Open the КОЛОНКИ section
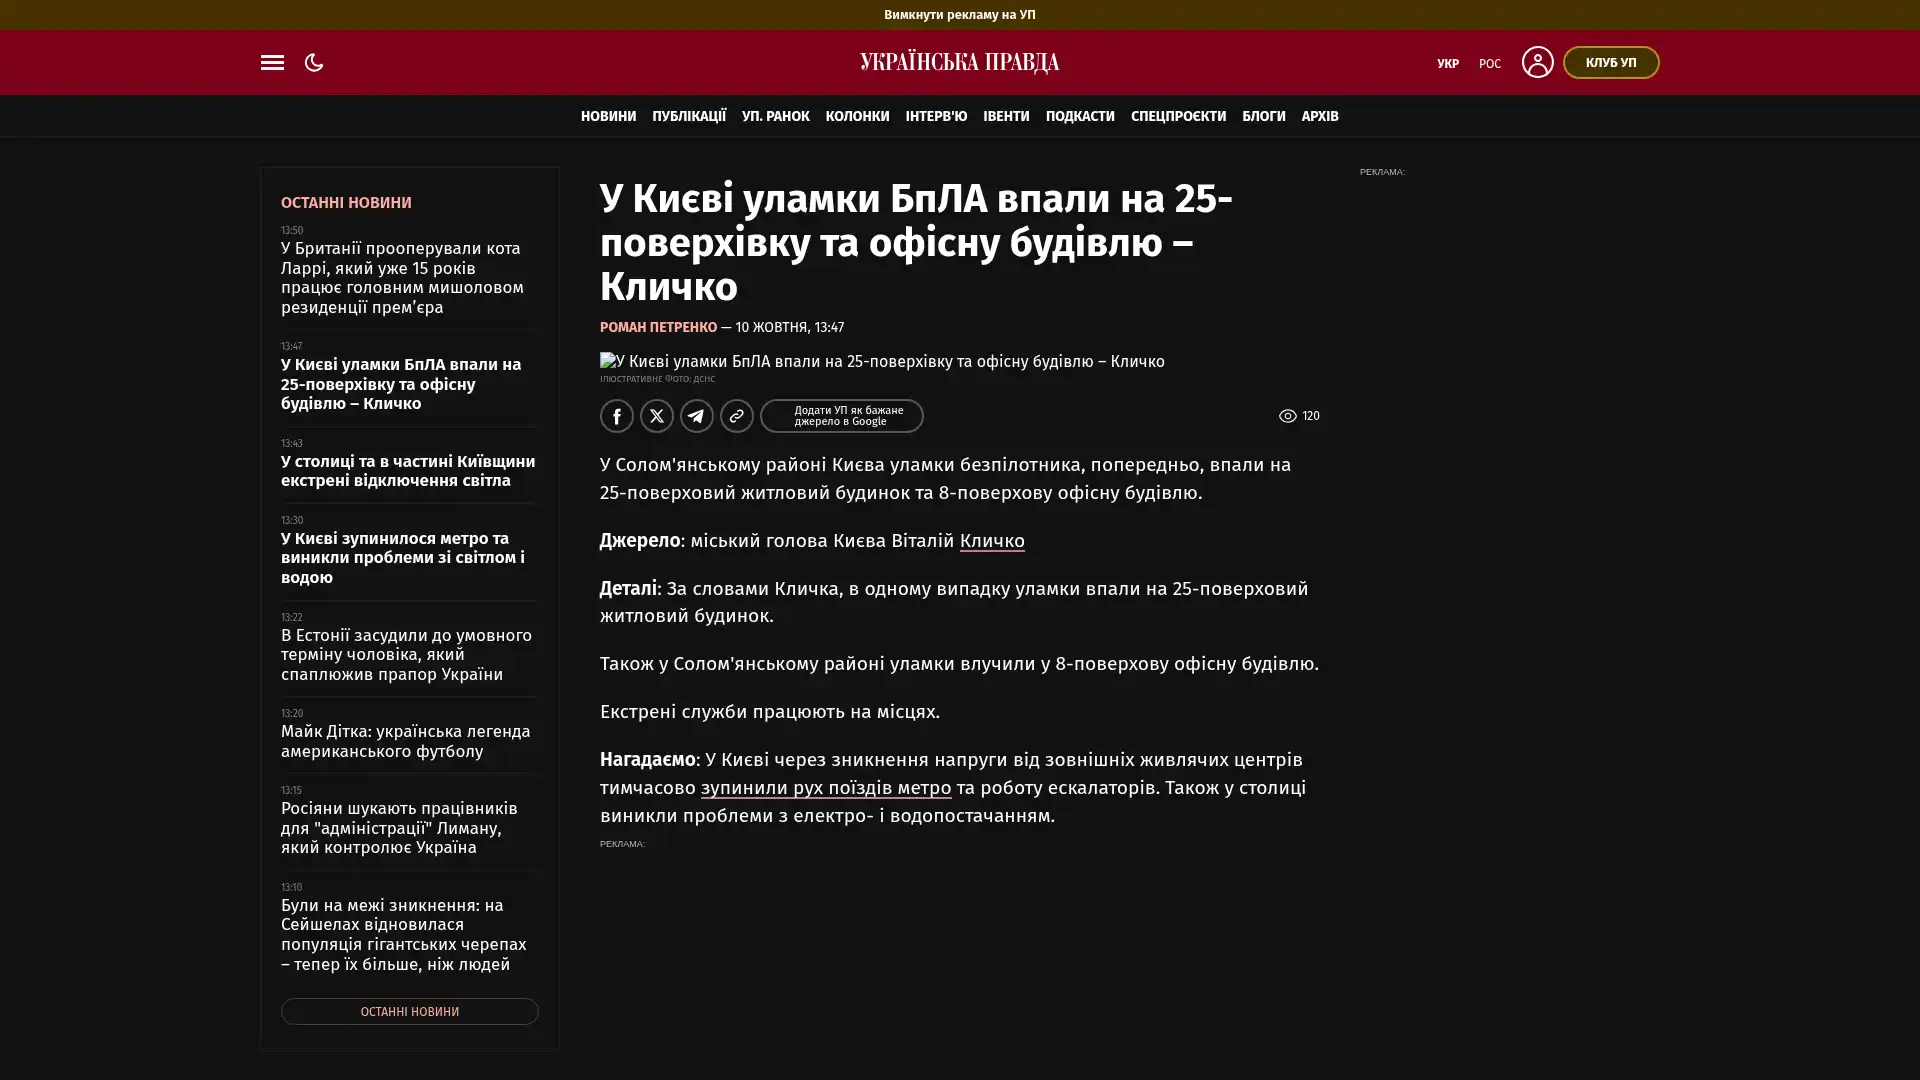1920x1080 pixels. click(857, 116)
